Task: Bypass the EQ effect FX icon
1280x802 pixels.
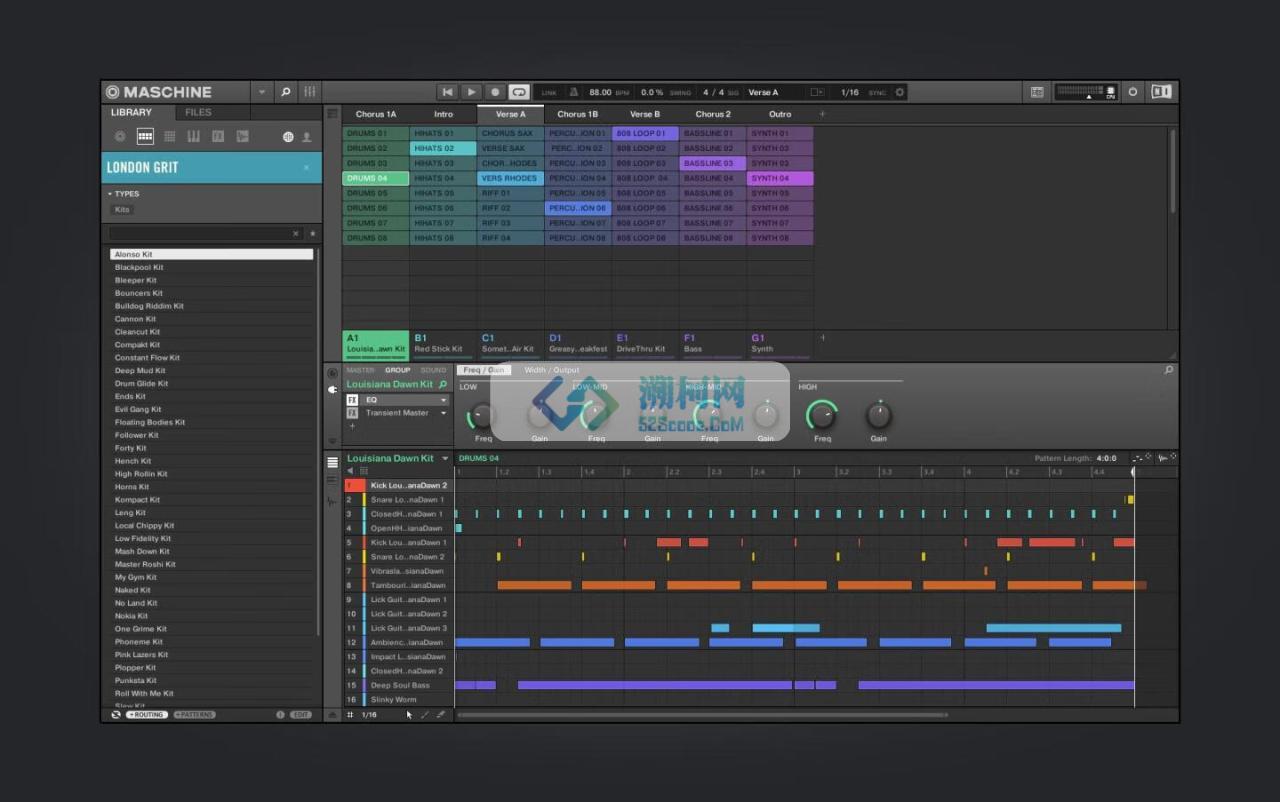Action: 352,400
